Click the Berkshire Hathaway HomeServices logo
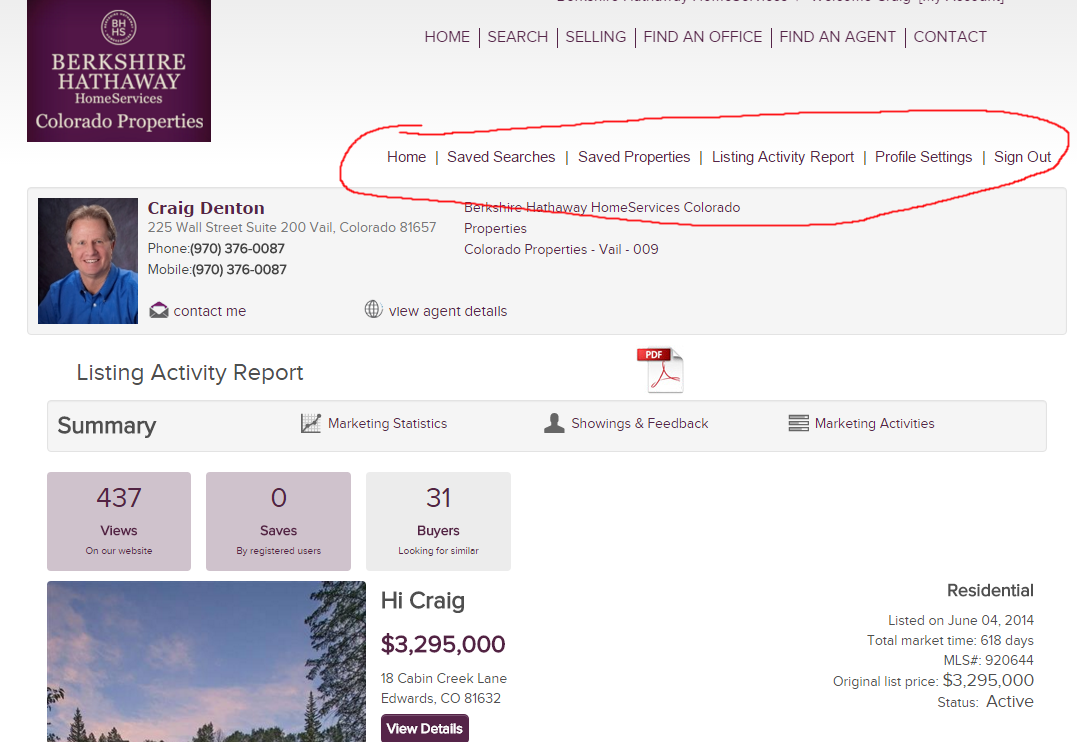The height and width of the screenshot is (742, 1077). [x=119, y=70]
